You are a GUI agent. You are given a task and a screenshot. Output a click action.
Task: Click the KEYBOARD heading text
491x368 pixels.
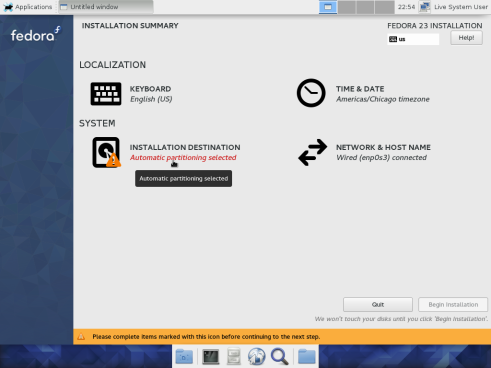coord(150,89)
